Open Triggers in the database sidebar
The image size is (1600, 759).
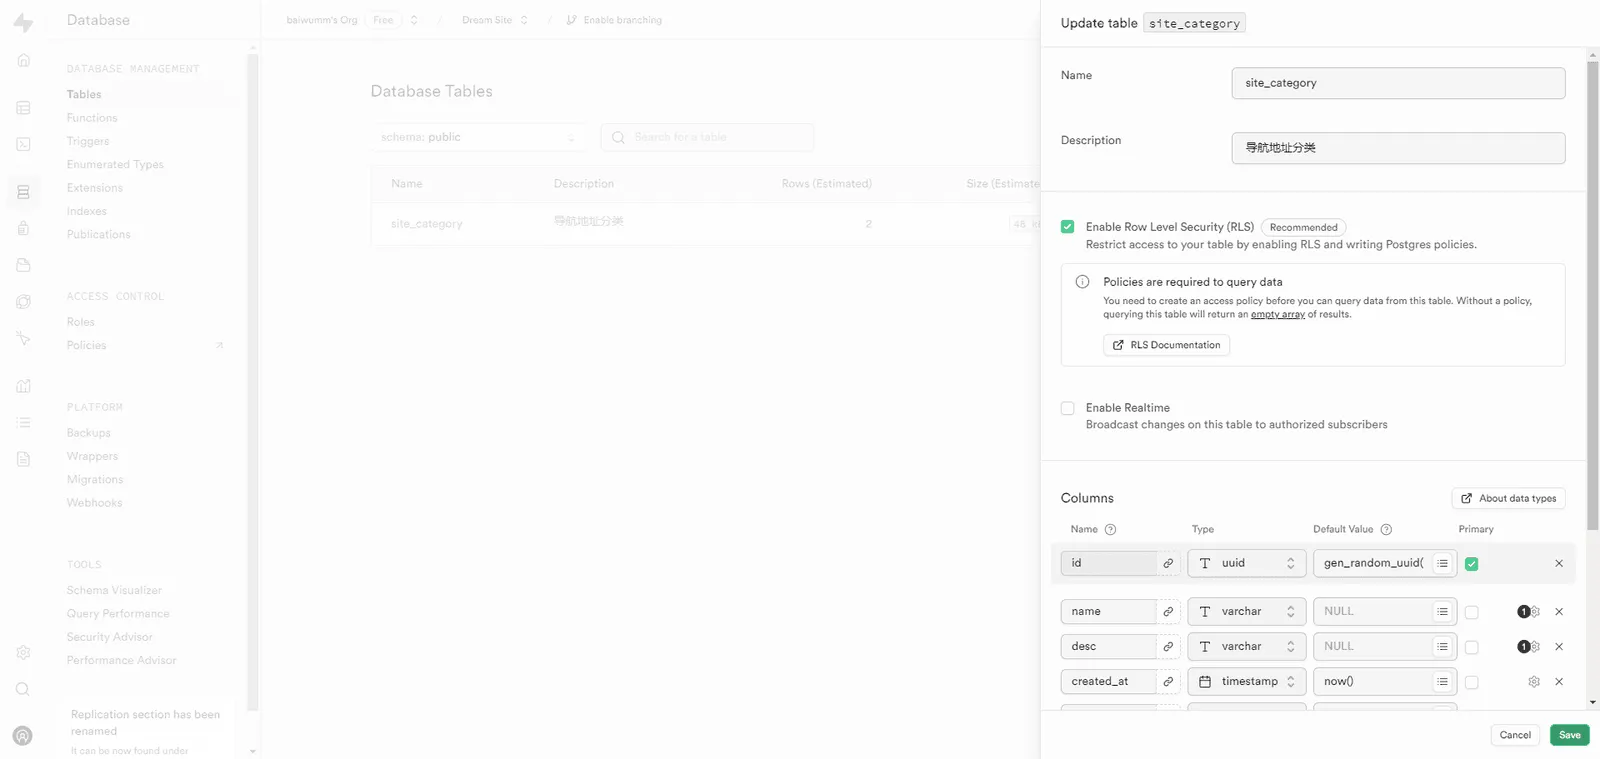[88, 142]
